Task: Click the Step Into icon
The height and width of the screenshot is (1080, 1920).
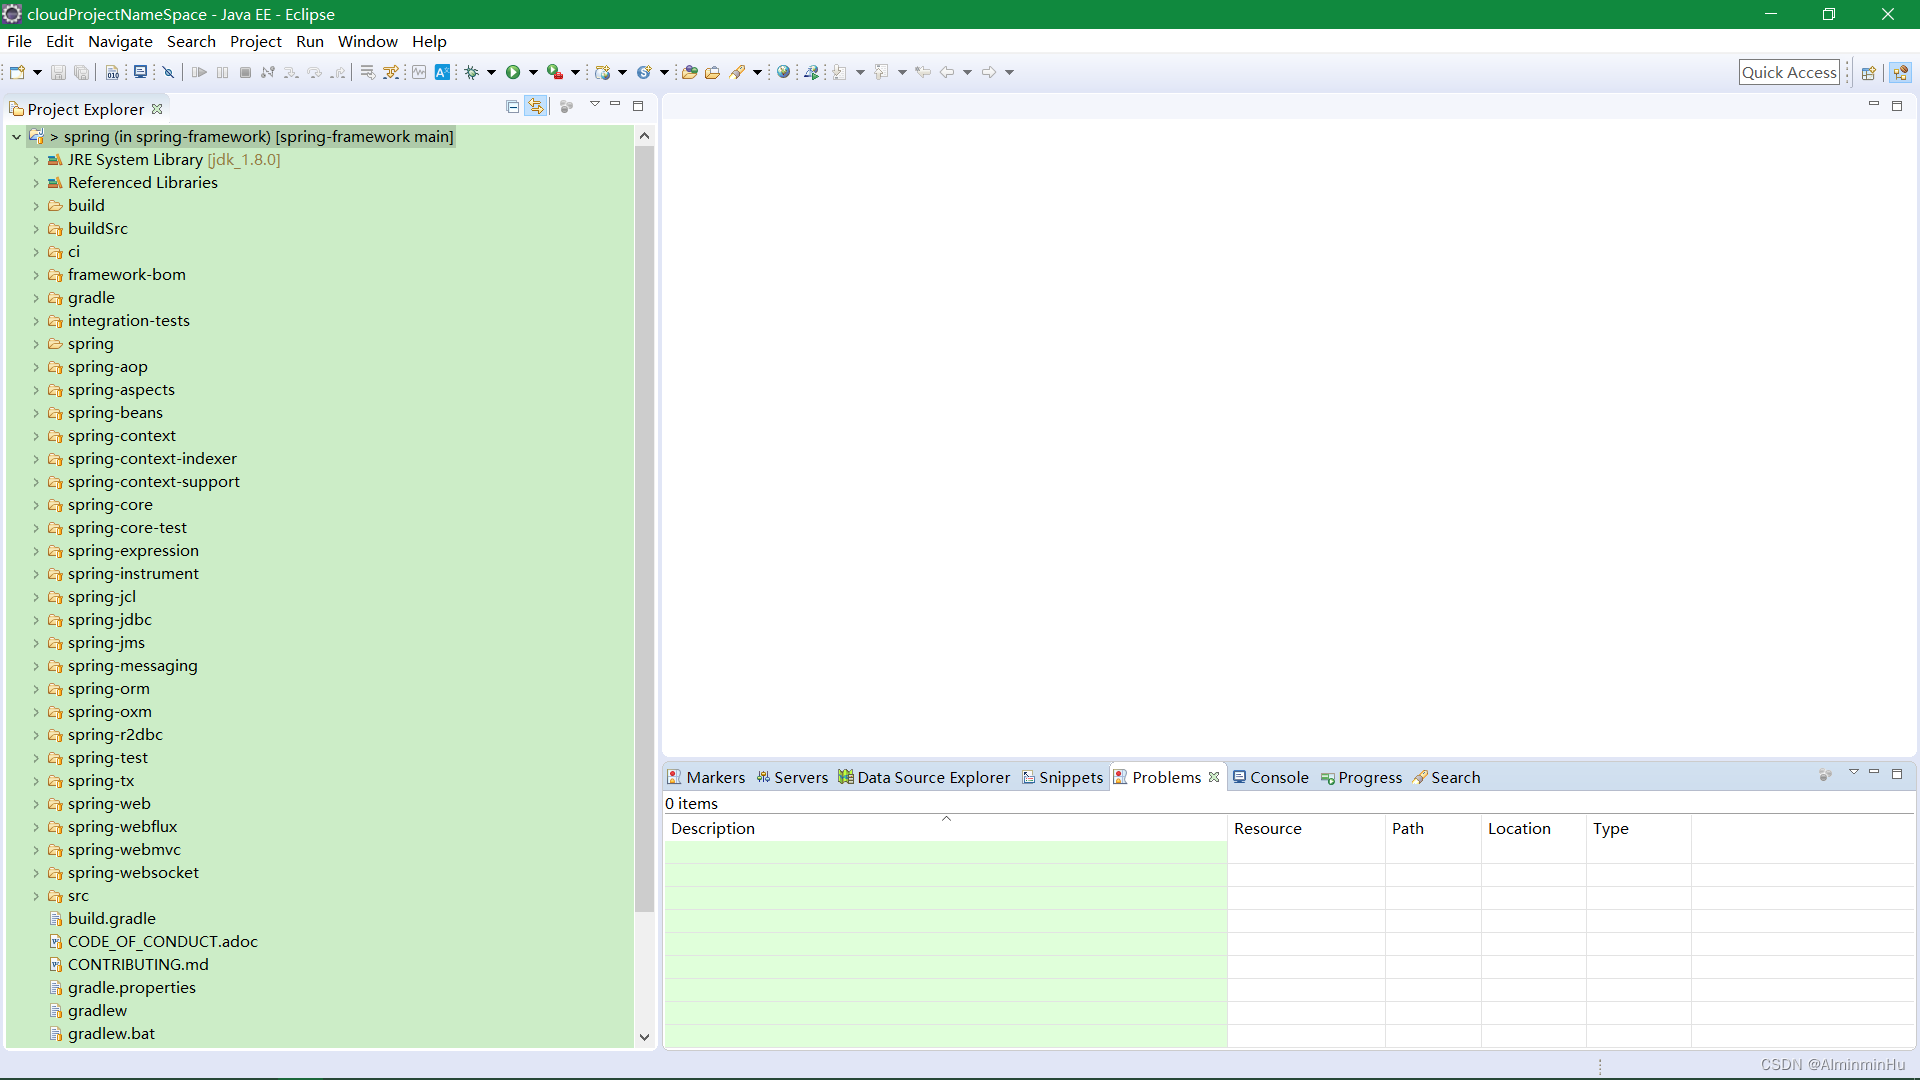Action: 291,72
